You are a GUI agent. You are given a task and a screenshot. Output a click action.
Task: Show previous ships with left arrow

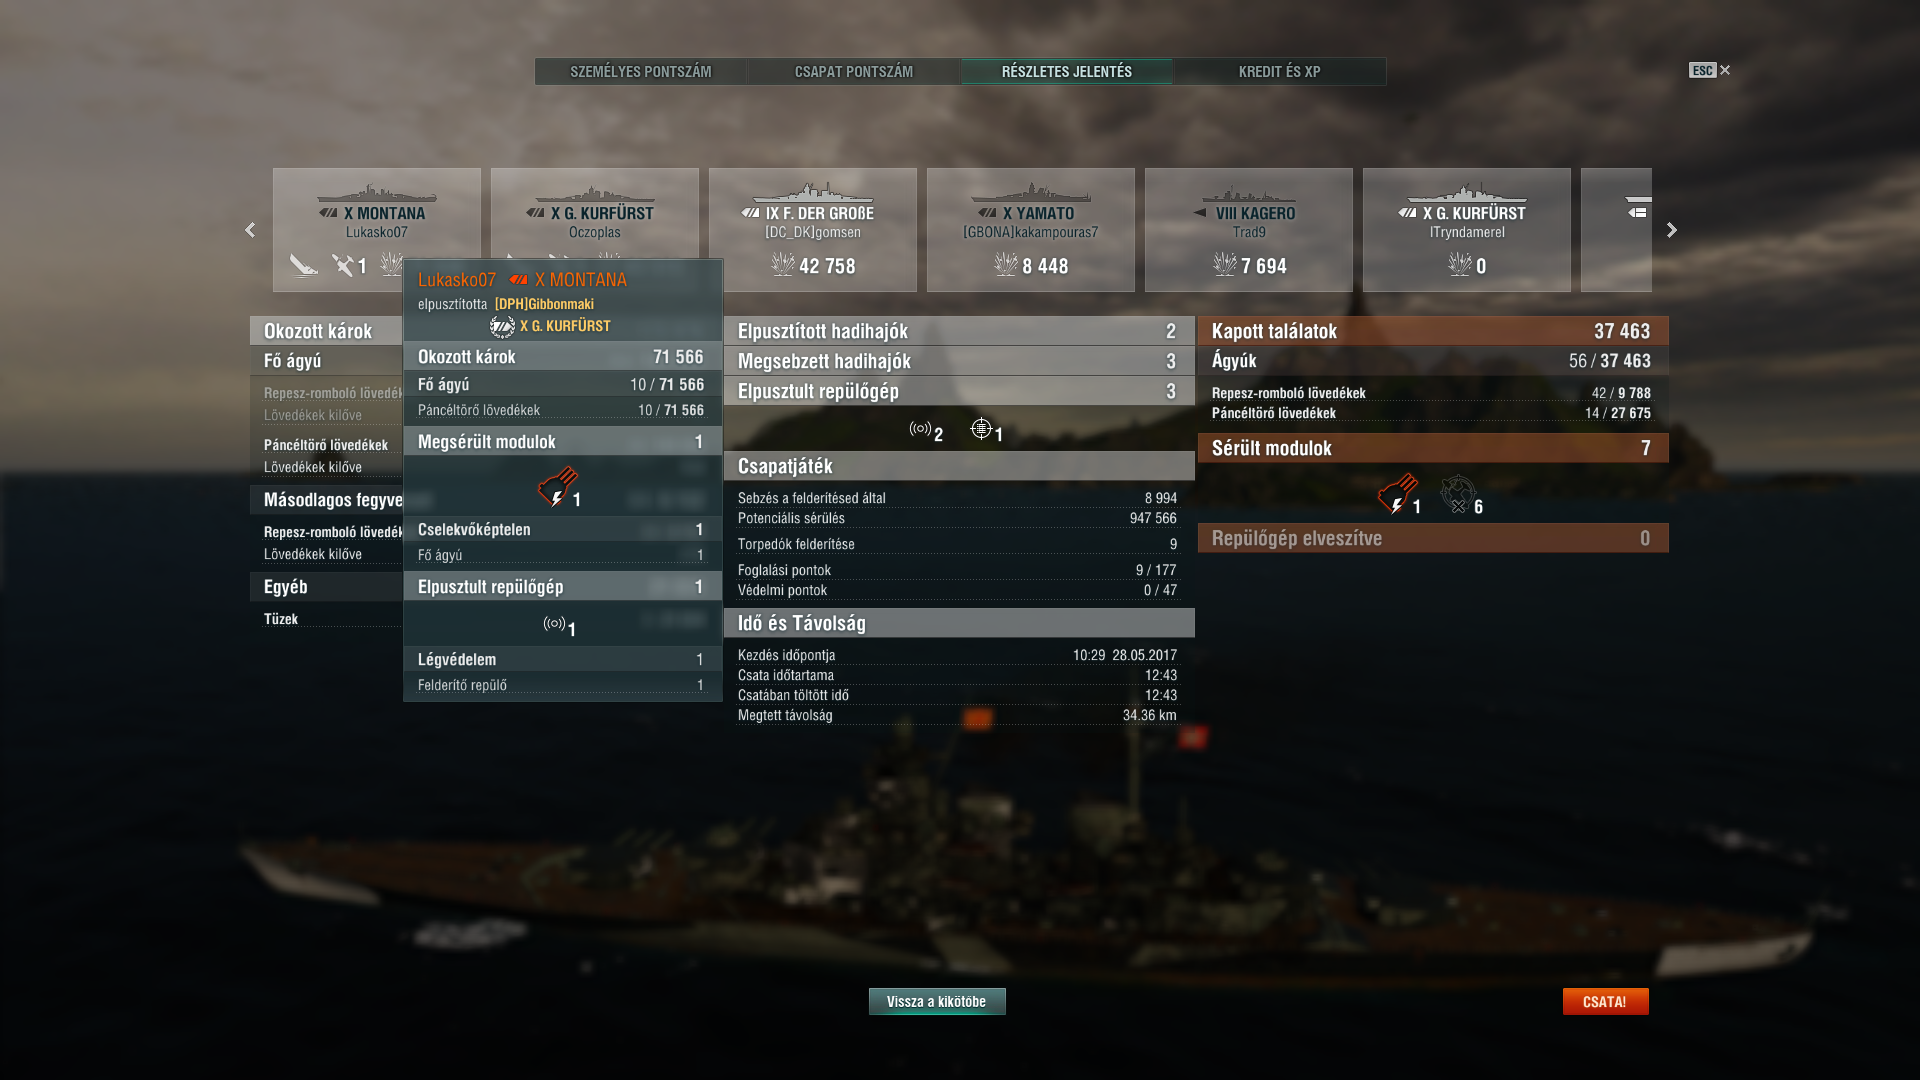point(250,230)
